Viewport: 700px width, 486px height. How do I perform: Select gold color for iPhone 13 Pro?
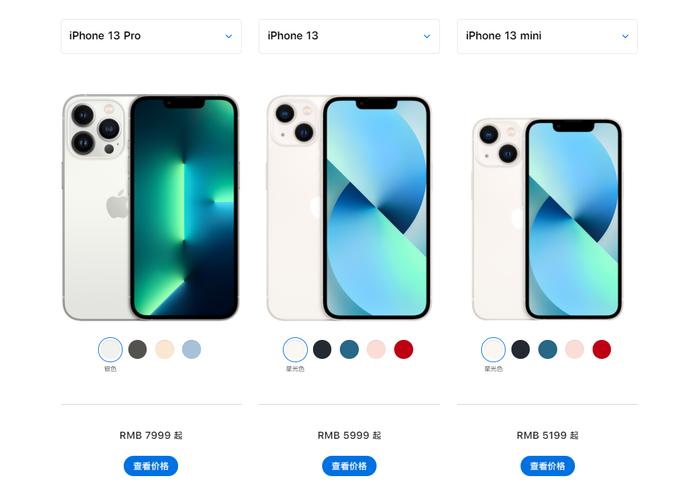(164, 349)
